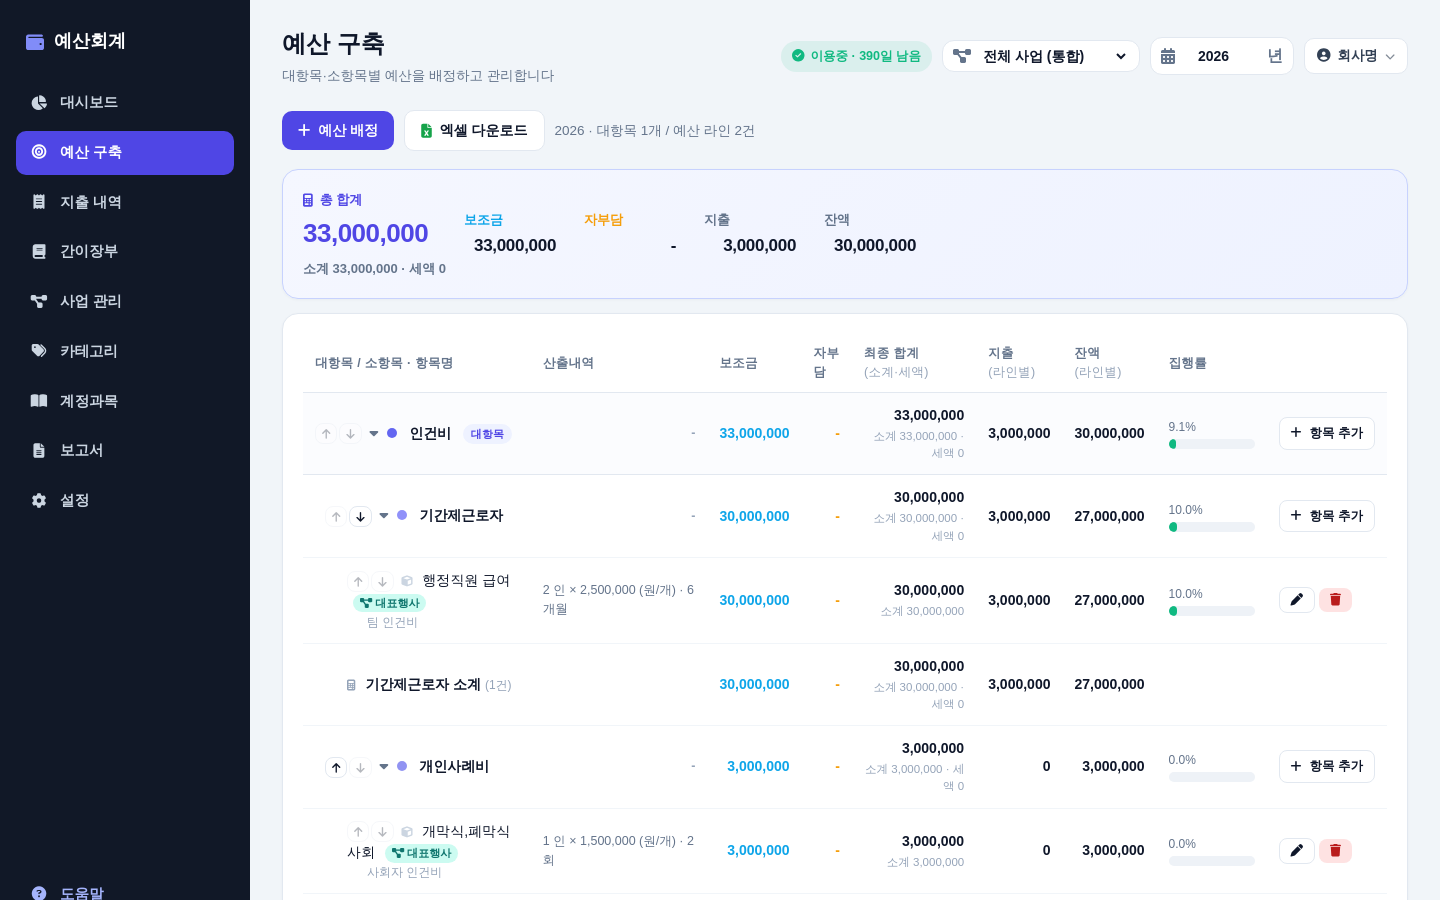
Task: Click 대표행사 tag on 개막식,폐막식 사회 row
Action: click(x=421, y=853)
